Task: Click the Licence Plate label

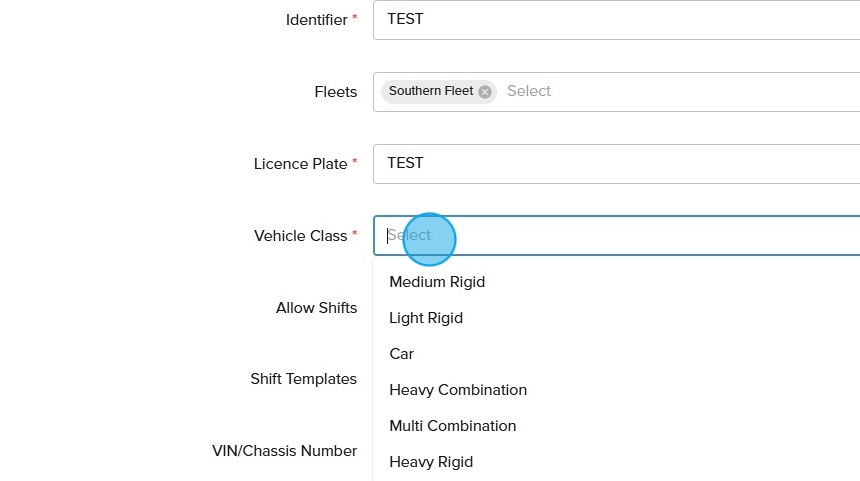Action: point(300,164)
